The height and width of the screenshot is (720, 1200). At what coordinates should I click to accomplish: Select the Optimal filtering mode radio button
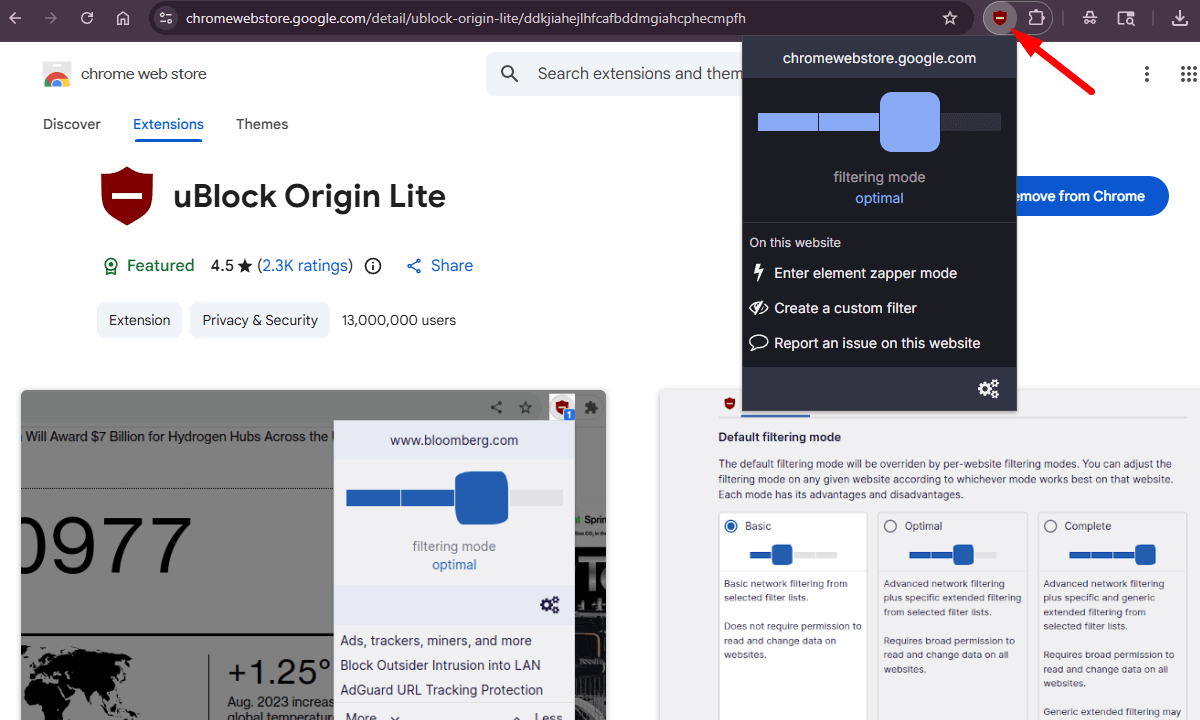point(891,525)
